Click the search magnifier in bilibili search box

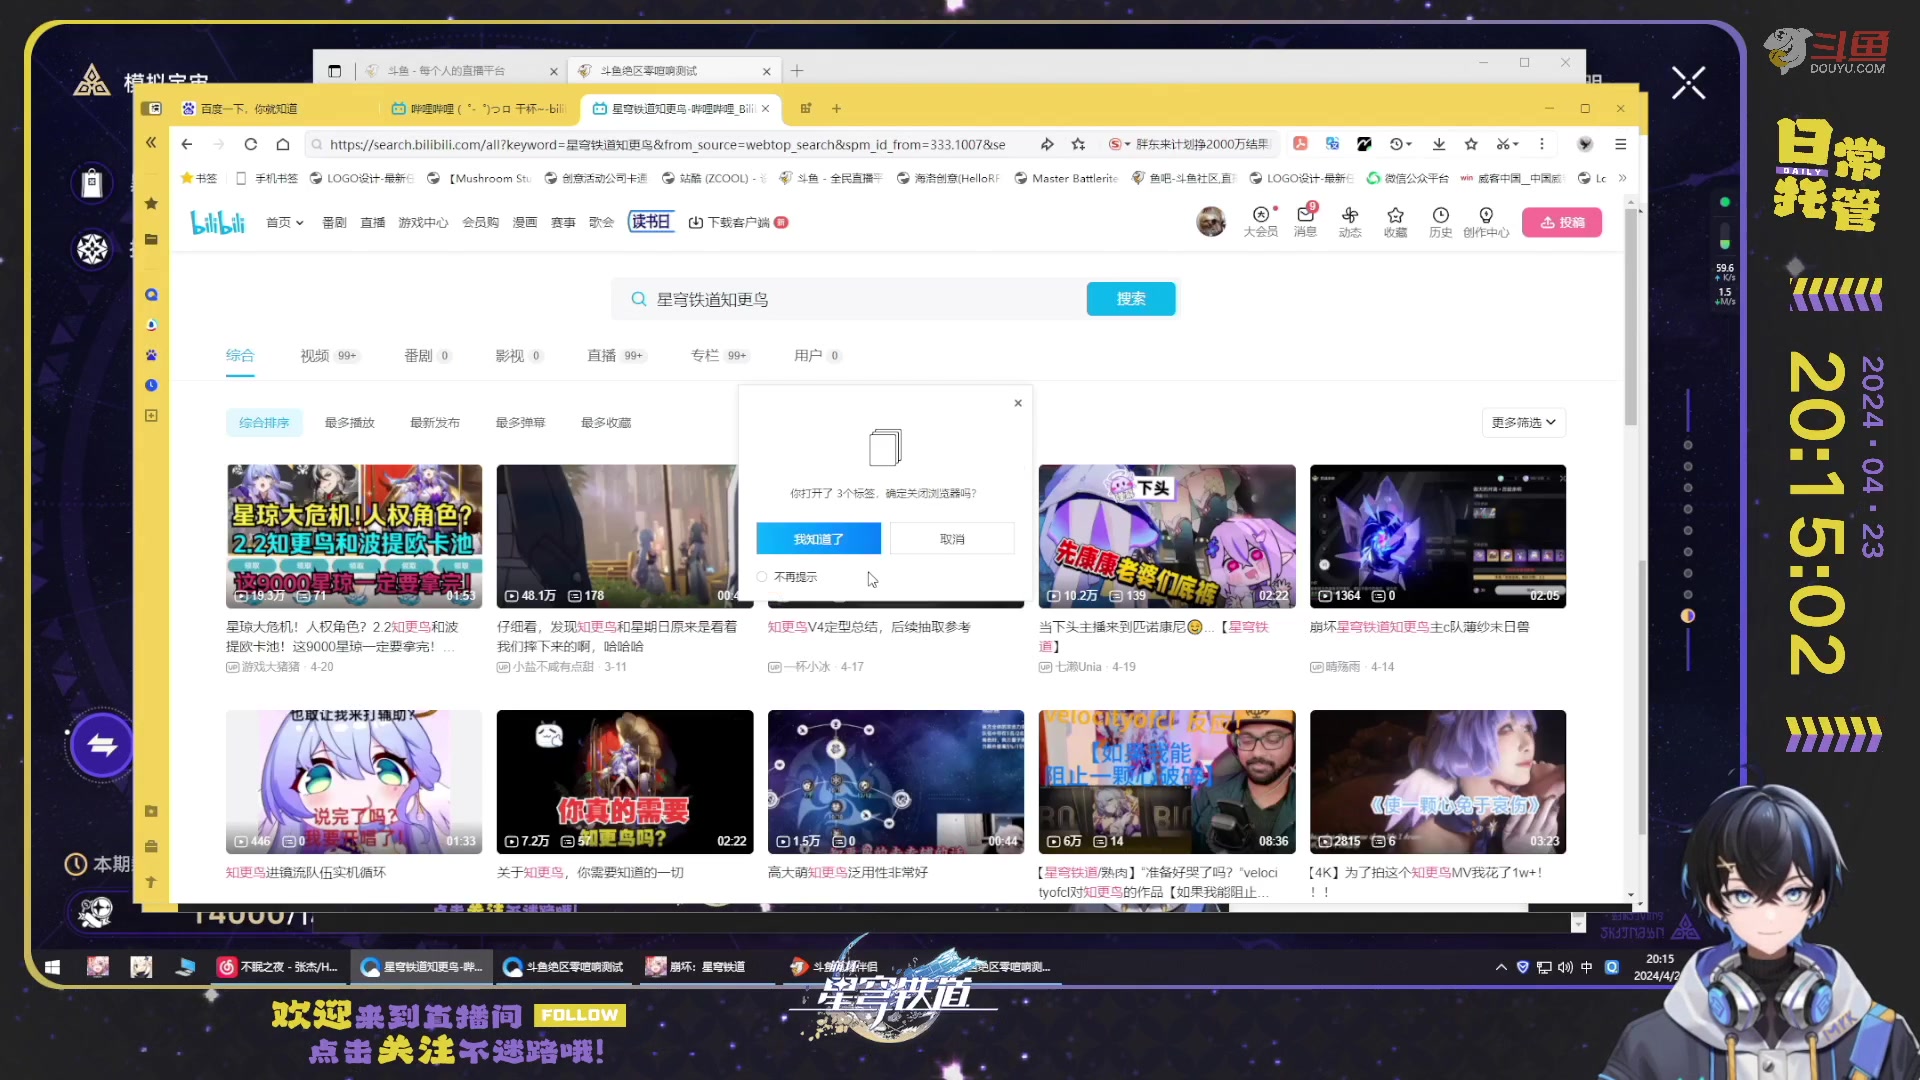pos(638,299)
